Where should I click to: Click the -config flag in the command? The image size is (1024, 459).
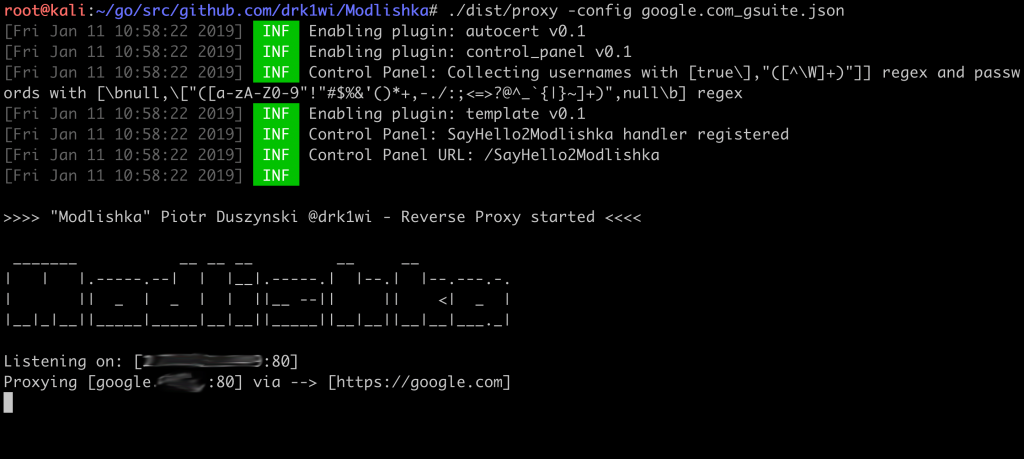(577, 9)
